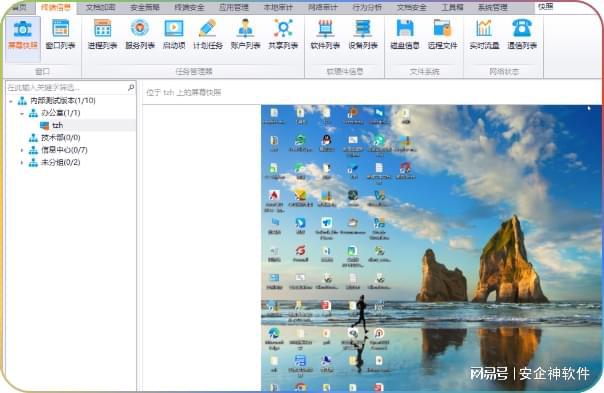Switch to the 首页 home tab
604x393 pixels.
(x=19, y=7)
